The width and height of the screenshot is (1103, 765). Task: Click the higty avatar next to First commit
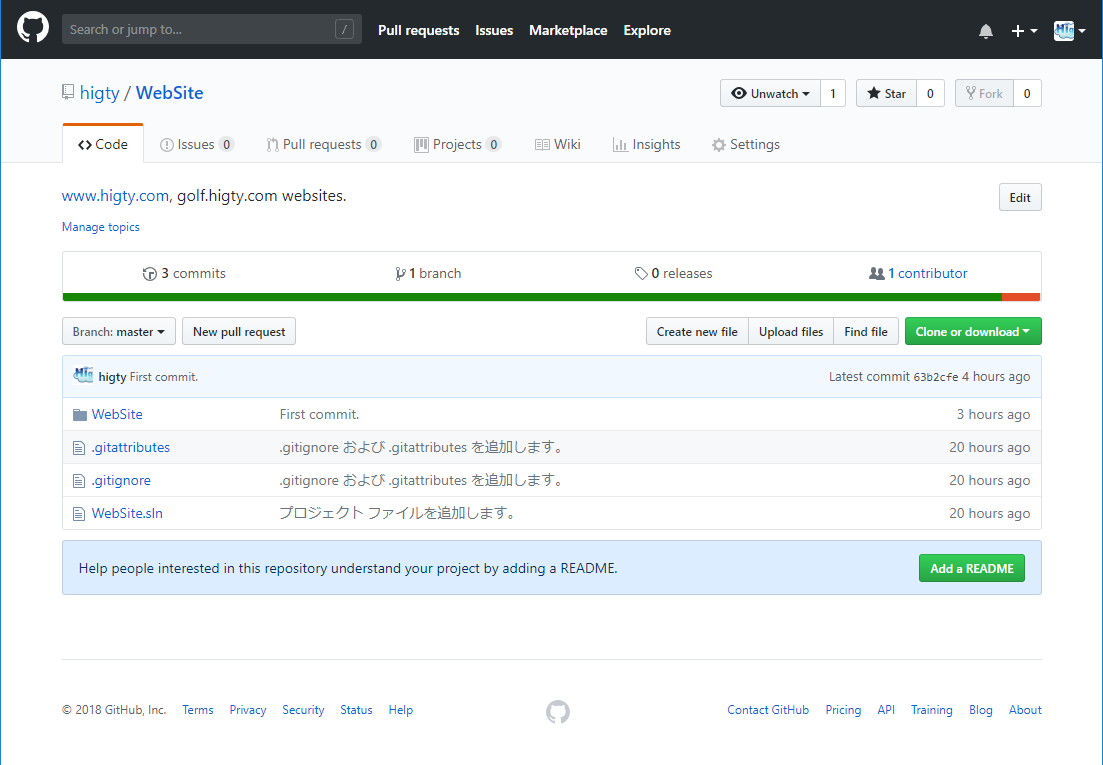(x=84, y=375)
